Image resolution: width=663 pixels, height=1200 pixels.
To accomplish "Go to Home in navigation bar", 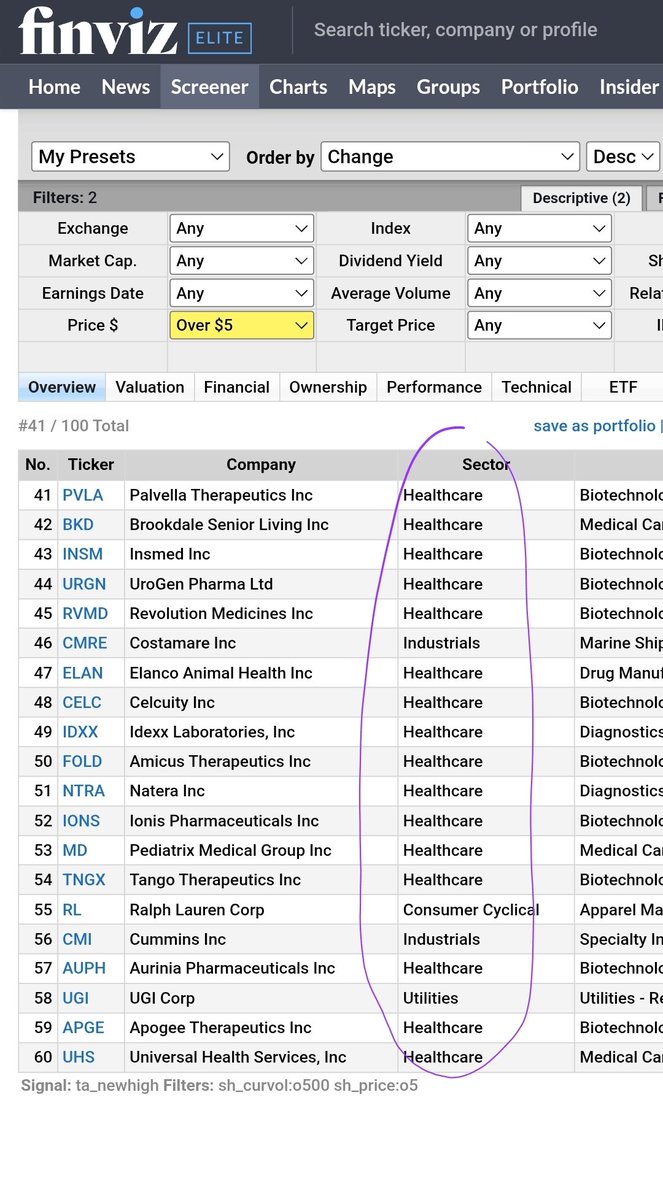I will click(x=54, y=87).
